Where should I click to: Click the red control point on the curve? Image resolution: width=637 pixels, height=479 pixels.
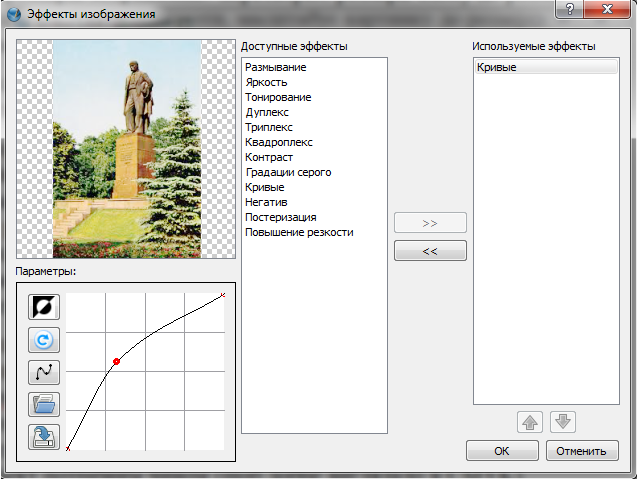tap(117, 361)
